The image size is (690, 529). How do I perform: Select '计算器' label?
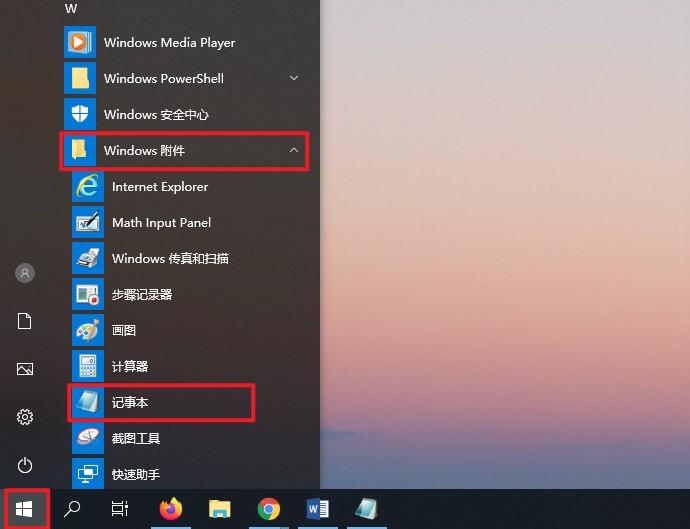coord(130,366)
